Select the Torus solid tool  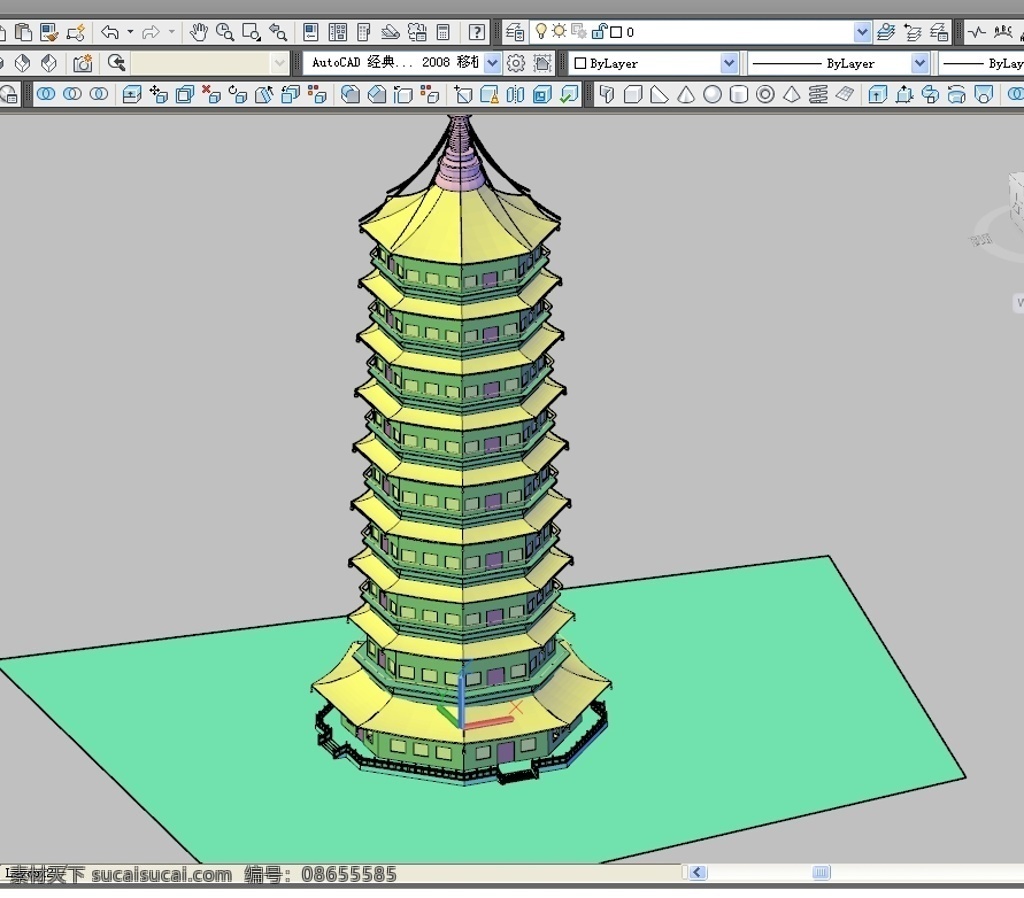(765, 95)
